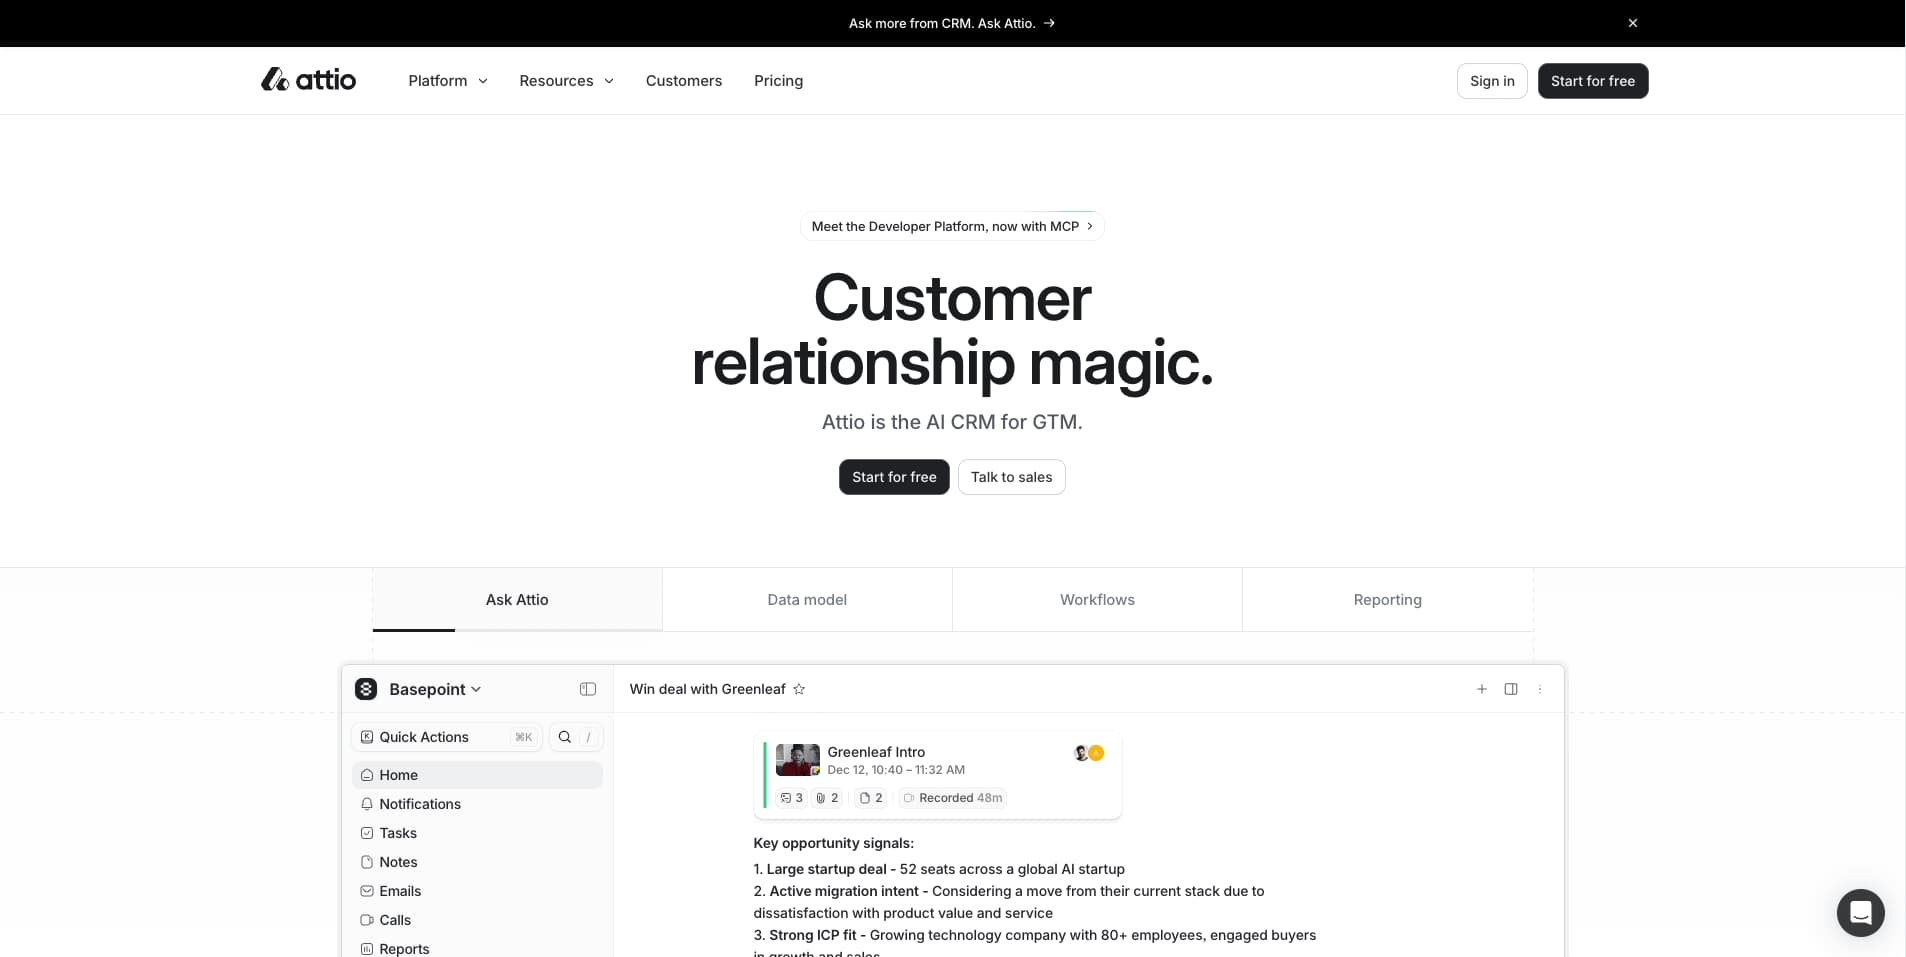Click the Emails envelope icon
The width and height of the screenshot is (1906, 957).
367,891
